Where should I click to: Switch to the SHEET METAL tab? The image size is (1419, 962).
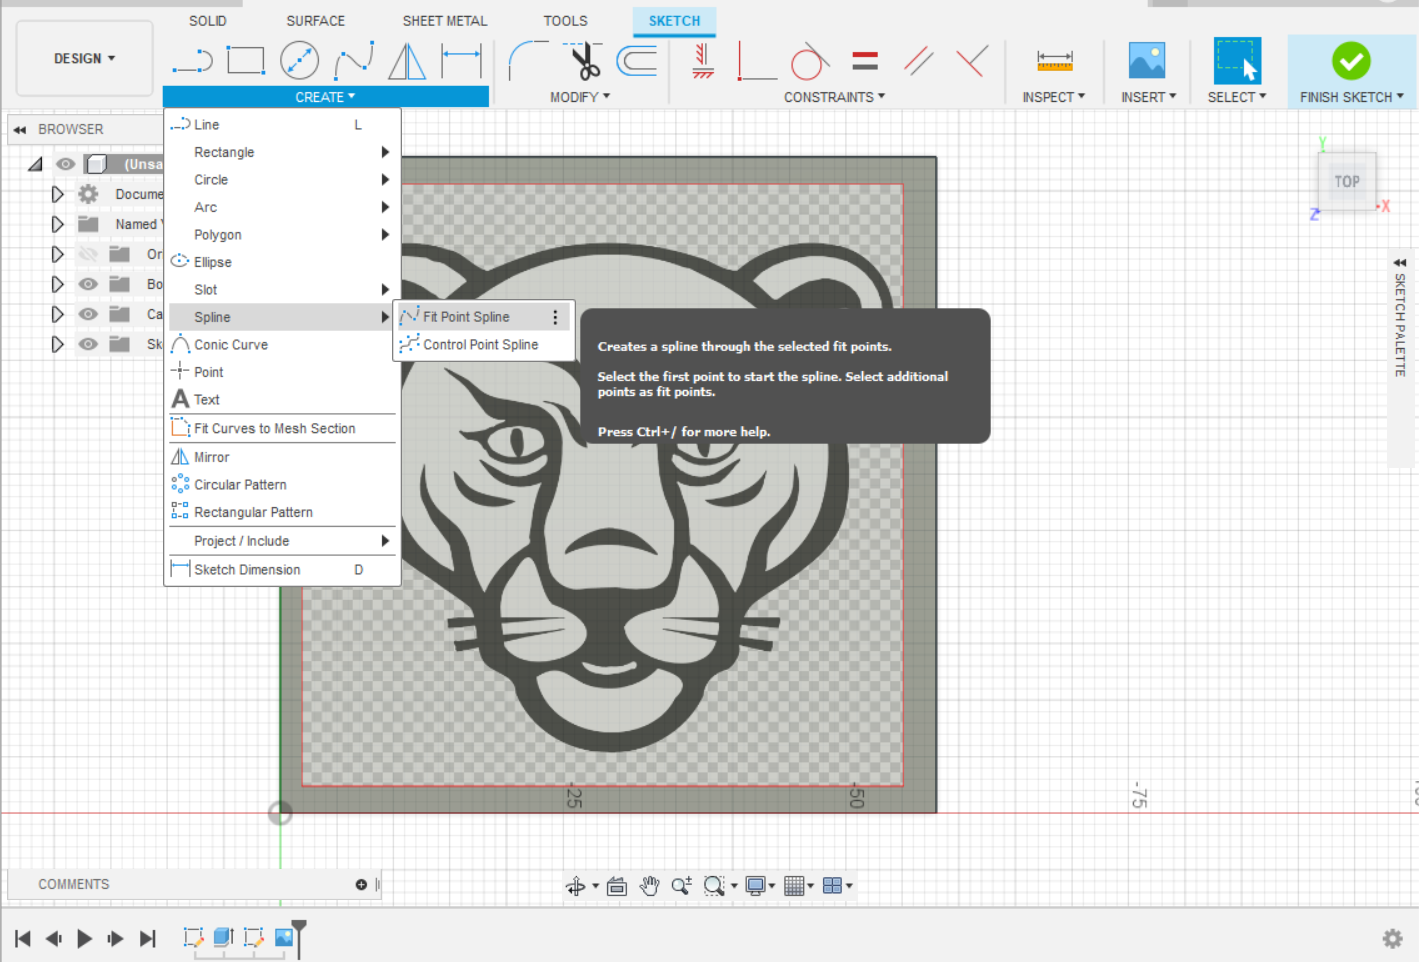445,21
